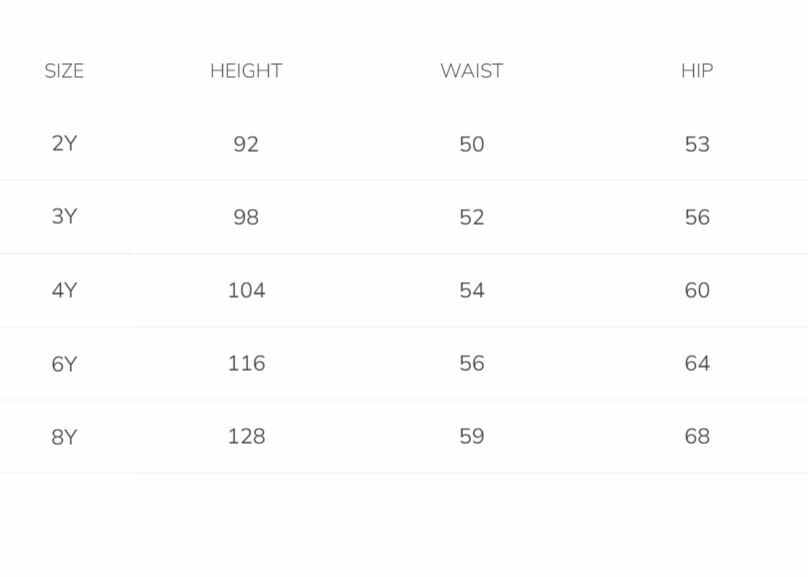Click the height value 128
This screenshot has height=577, width=808.
[246, 437]
